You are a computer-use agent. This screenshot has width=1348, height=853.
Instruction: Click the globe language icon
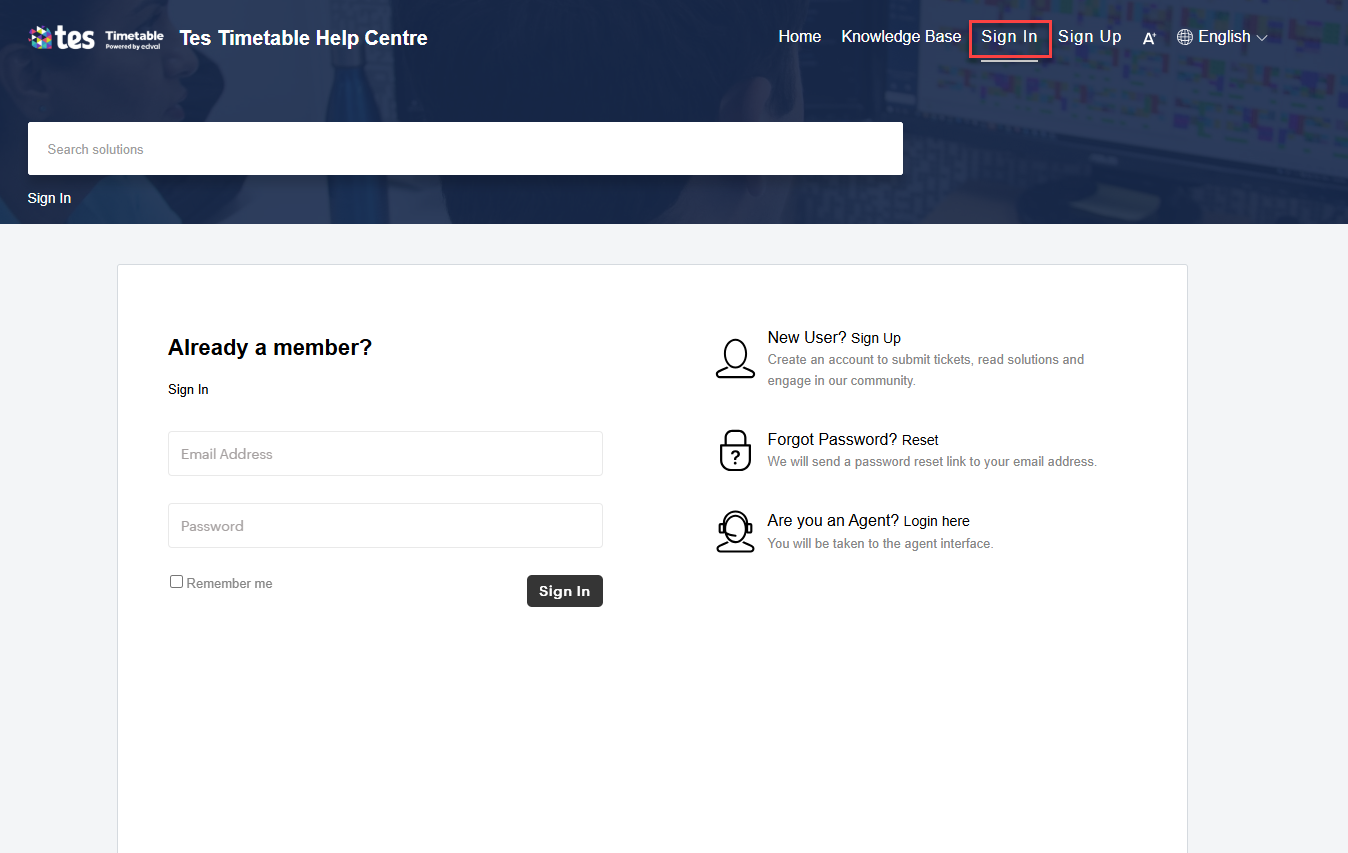[1185, 37]
